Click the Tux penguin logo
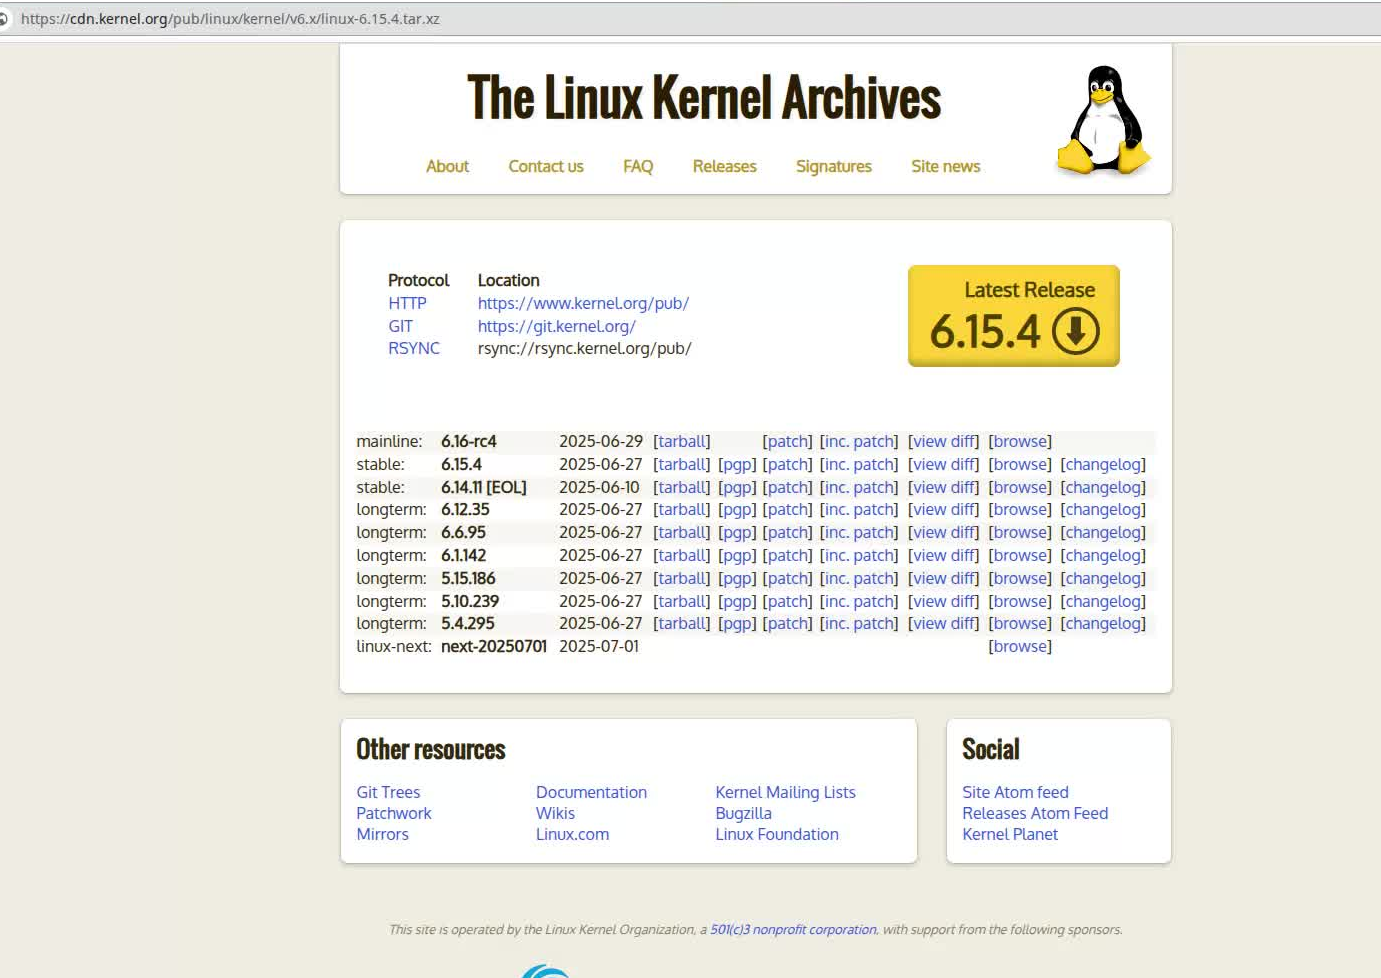The width and height of the screenshot is (1381, 978). 1104,120
